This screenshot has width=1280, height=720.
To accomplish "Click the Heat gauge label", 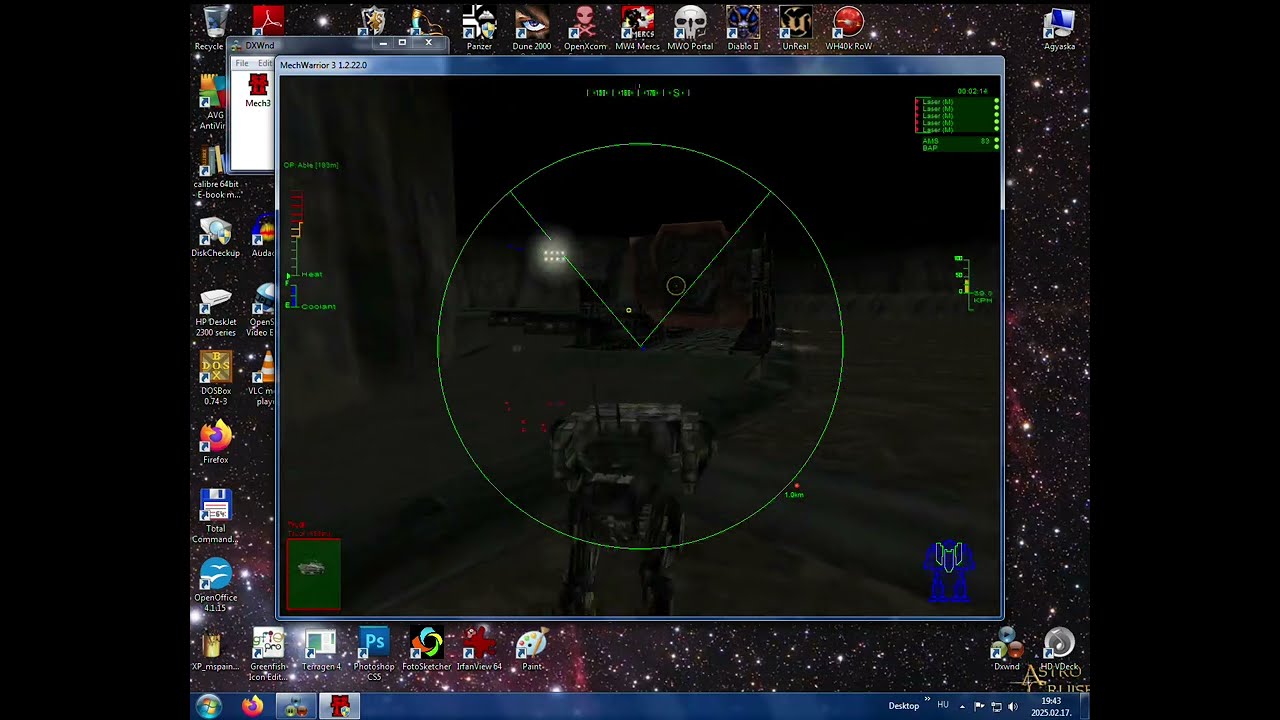I will click(312, 274).
